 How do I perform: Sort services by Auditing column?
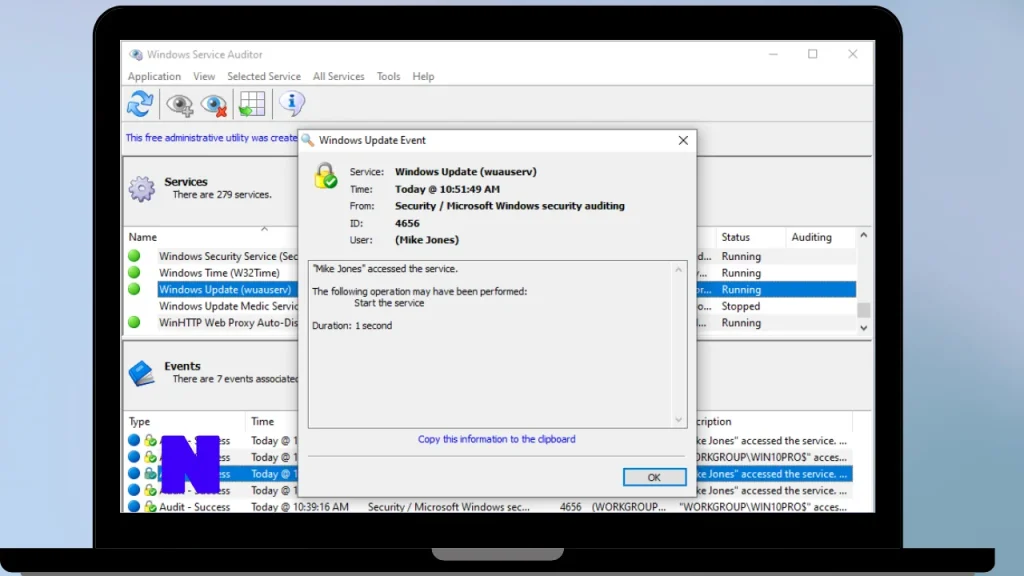(x=811, y=237)
